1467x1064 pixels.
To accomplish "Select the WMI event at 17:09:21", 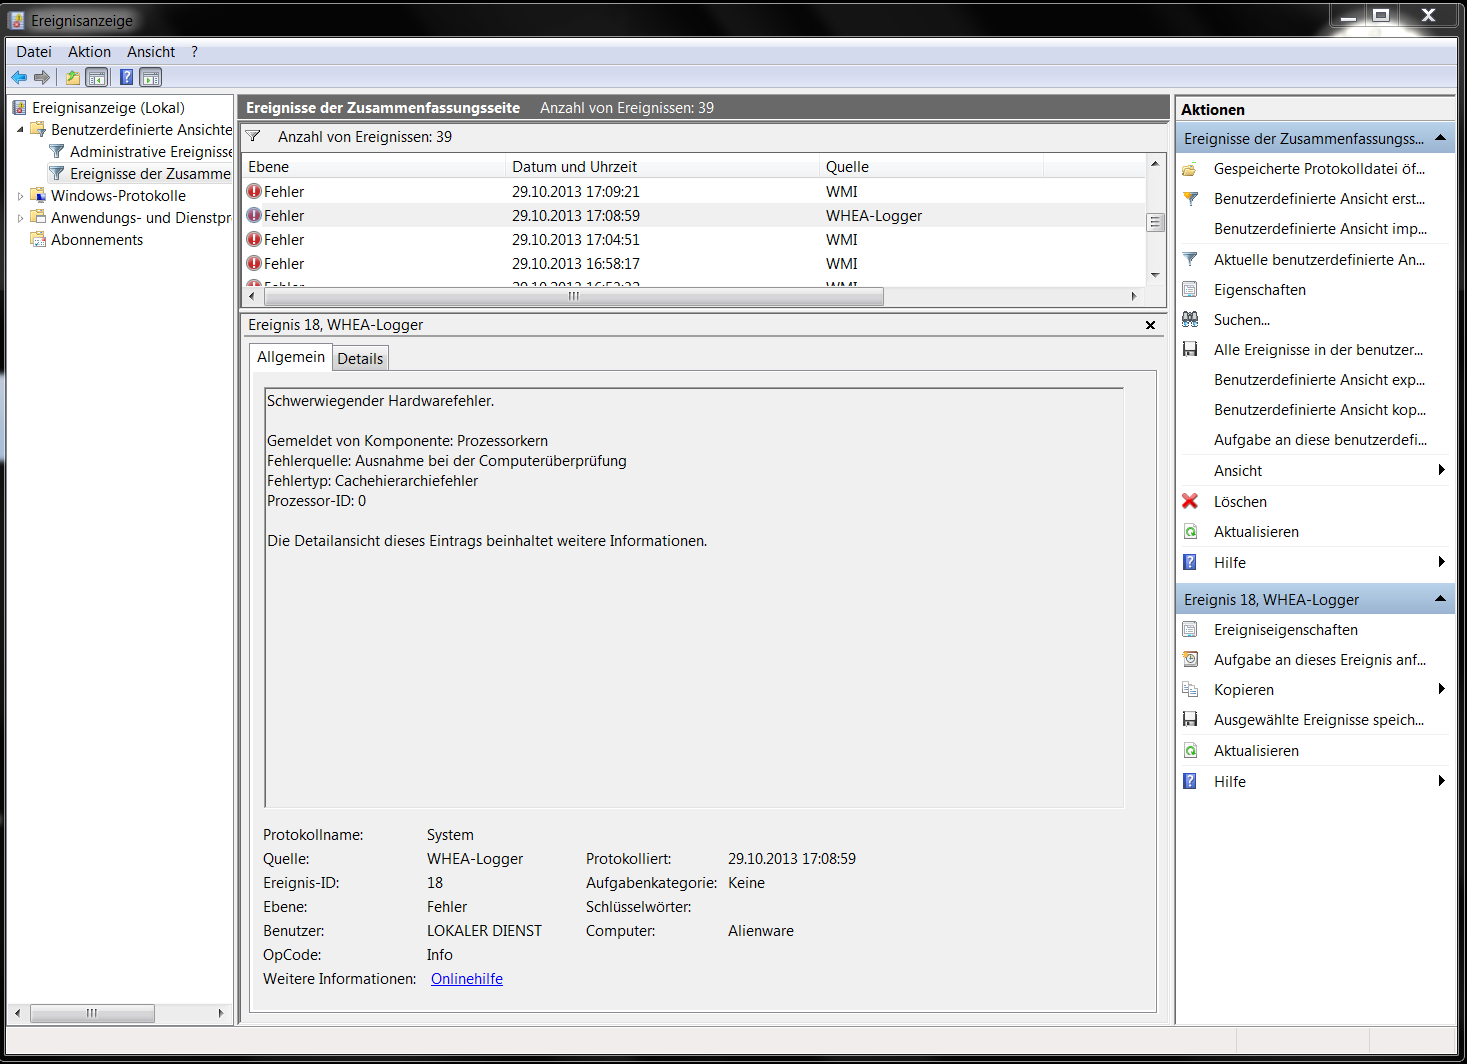I will 695,191.
